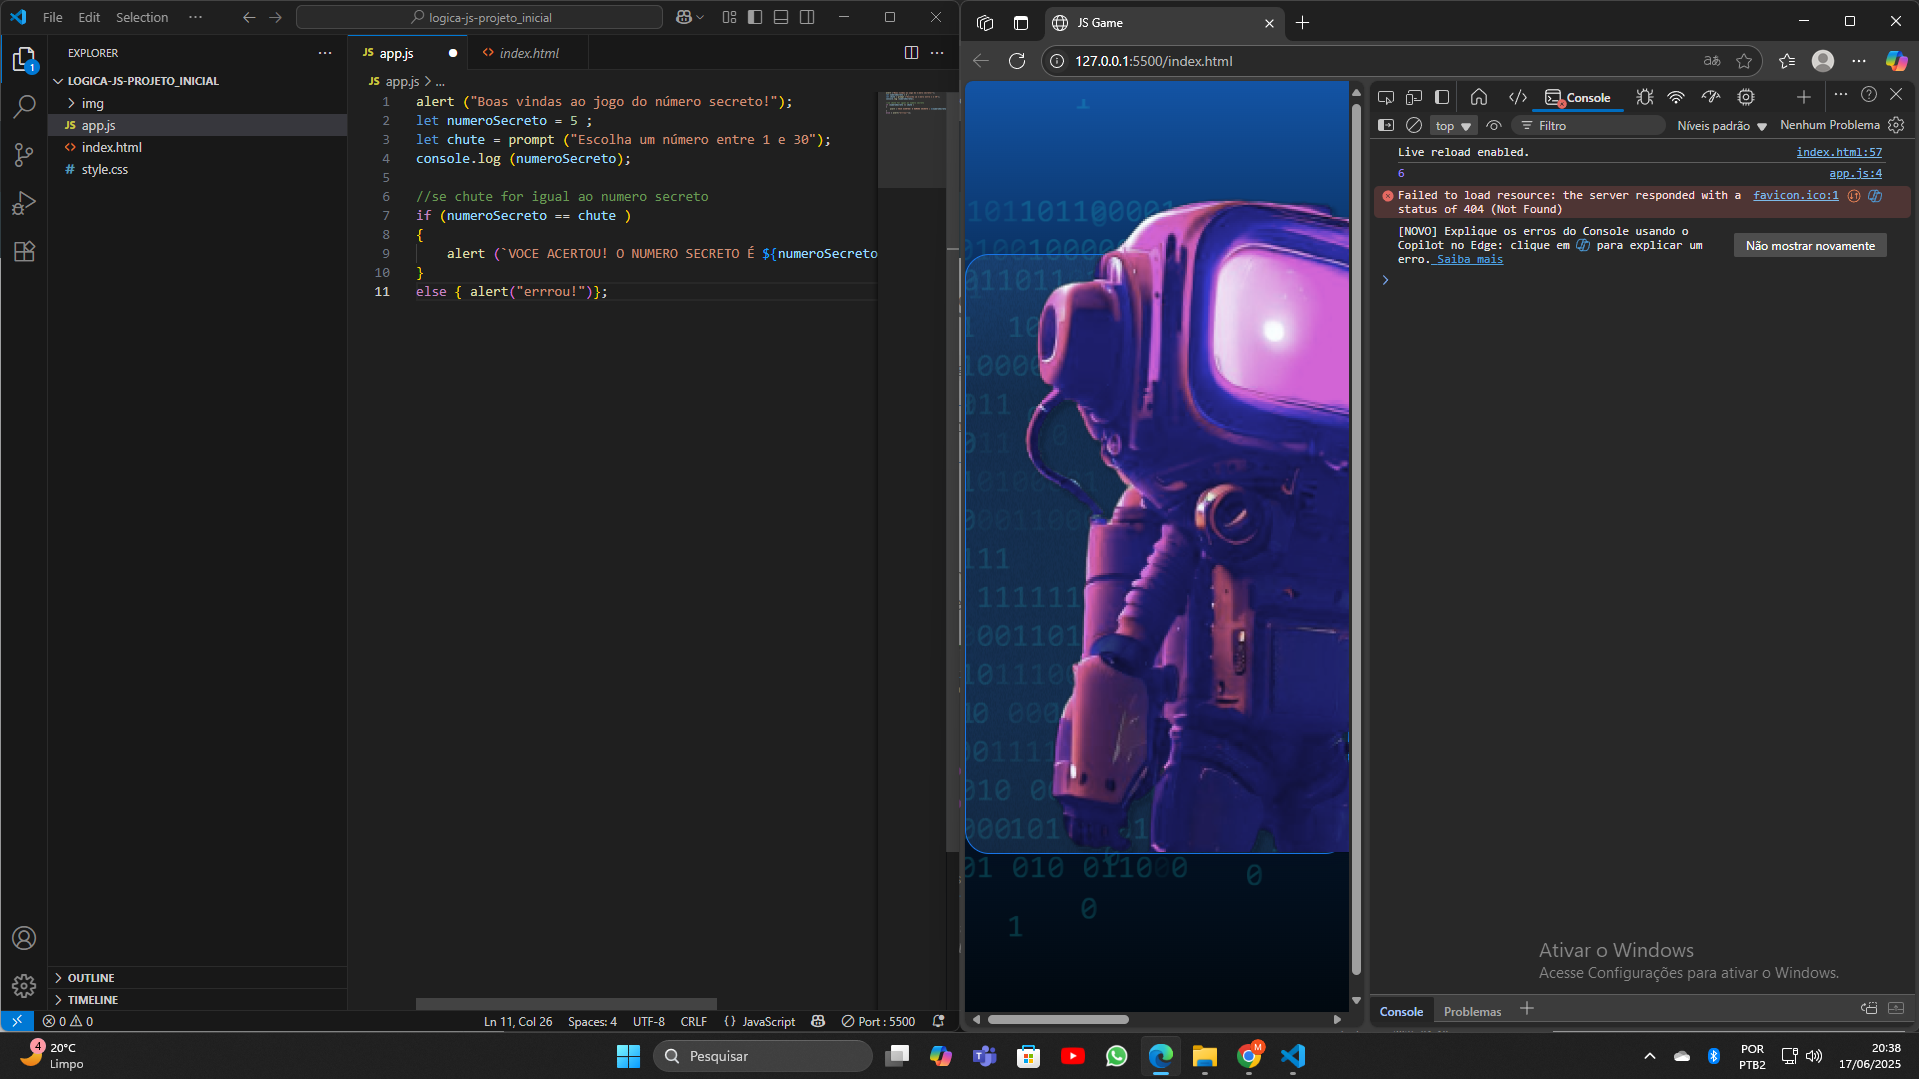Screen dimensions: 1919x1079
Task: Switch to the Problemas tab in DevTools drawer
Action: [x=1472, y=1011]
